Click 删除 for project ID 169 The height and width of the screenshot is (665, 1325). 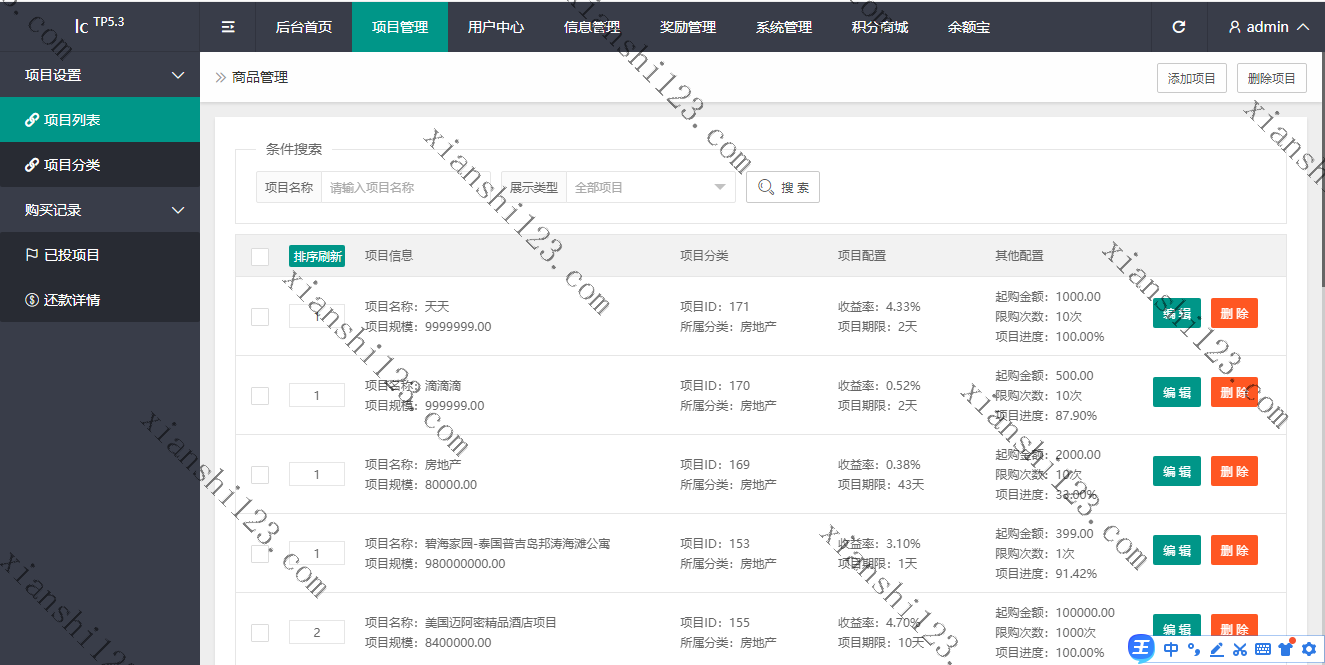pos(1234,471)
